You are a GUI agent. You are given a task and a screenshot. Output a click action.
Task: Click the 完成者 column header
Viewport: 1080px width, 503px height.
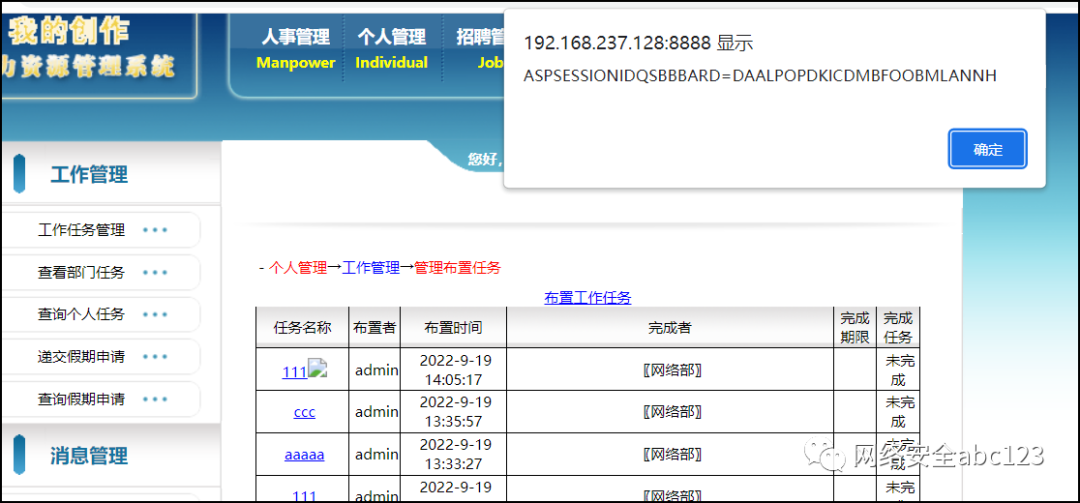pyautogui.click(x=669, y=328)
